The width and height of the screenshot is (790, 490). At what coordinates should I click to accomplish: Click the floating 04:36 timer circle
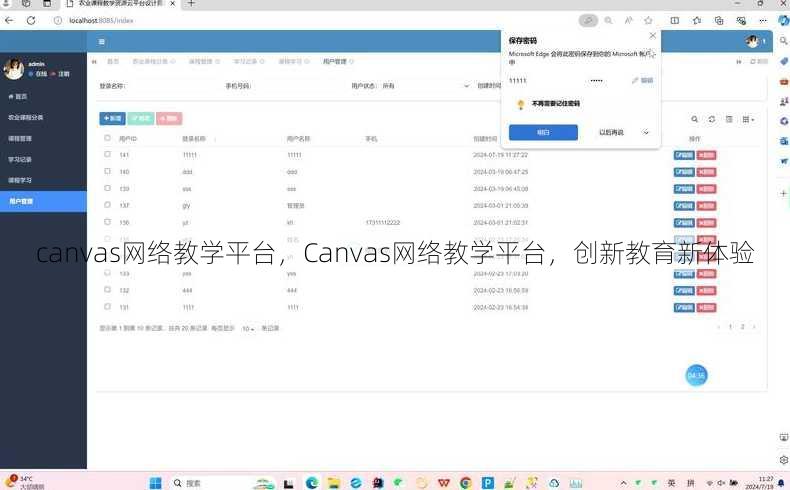[x=696, y=376]
